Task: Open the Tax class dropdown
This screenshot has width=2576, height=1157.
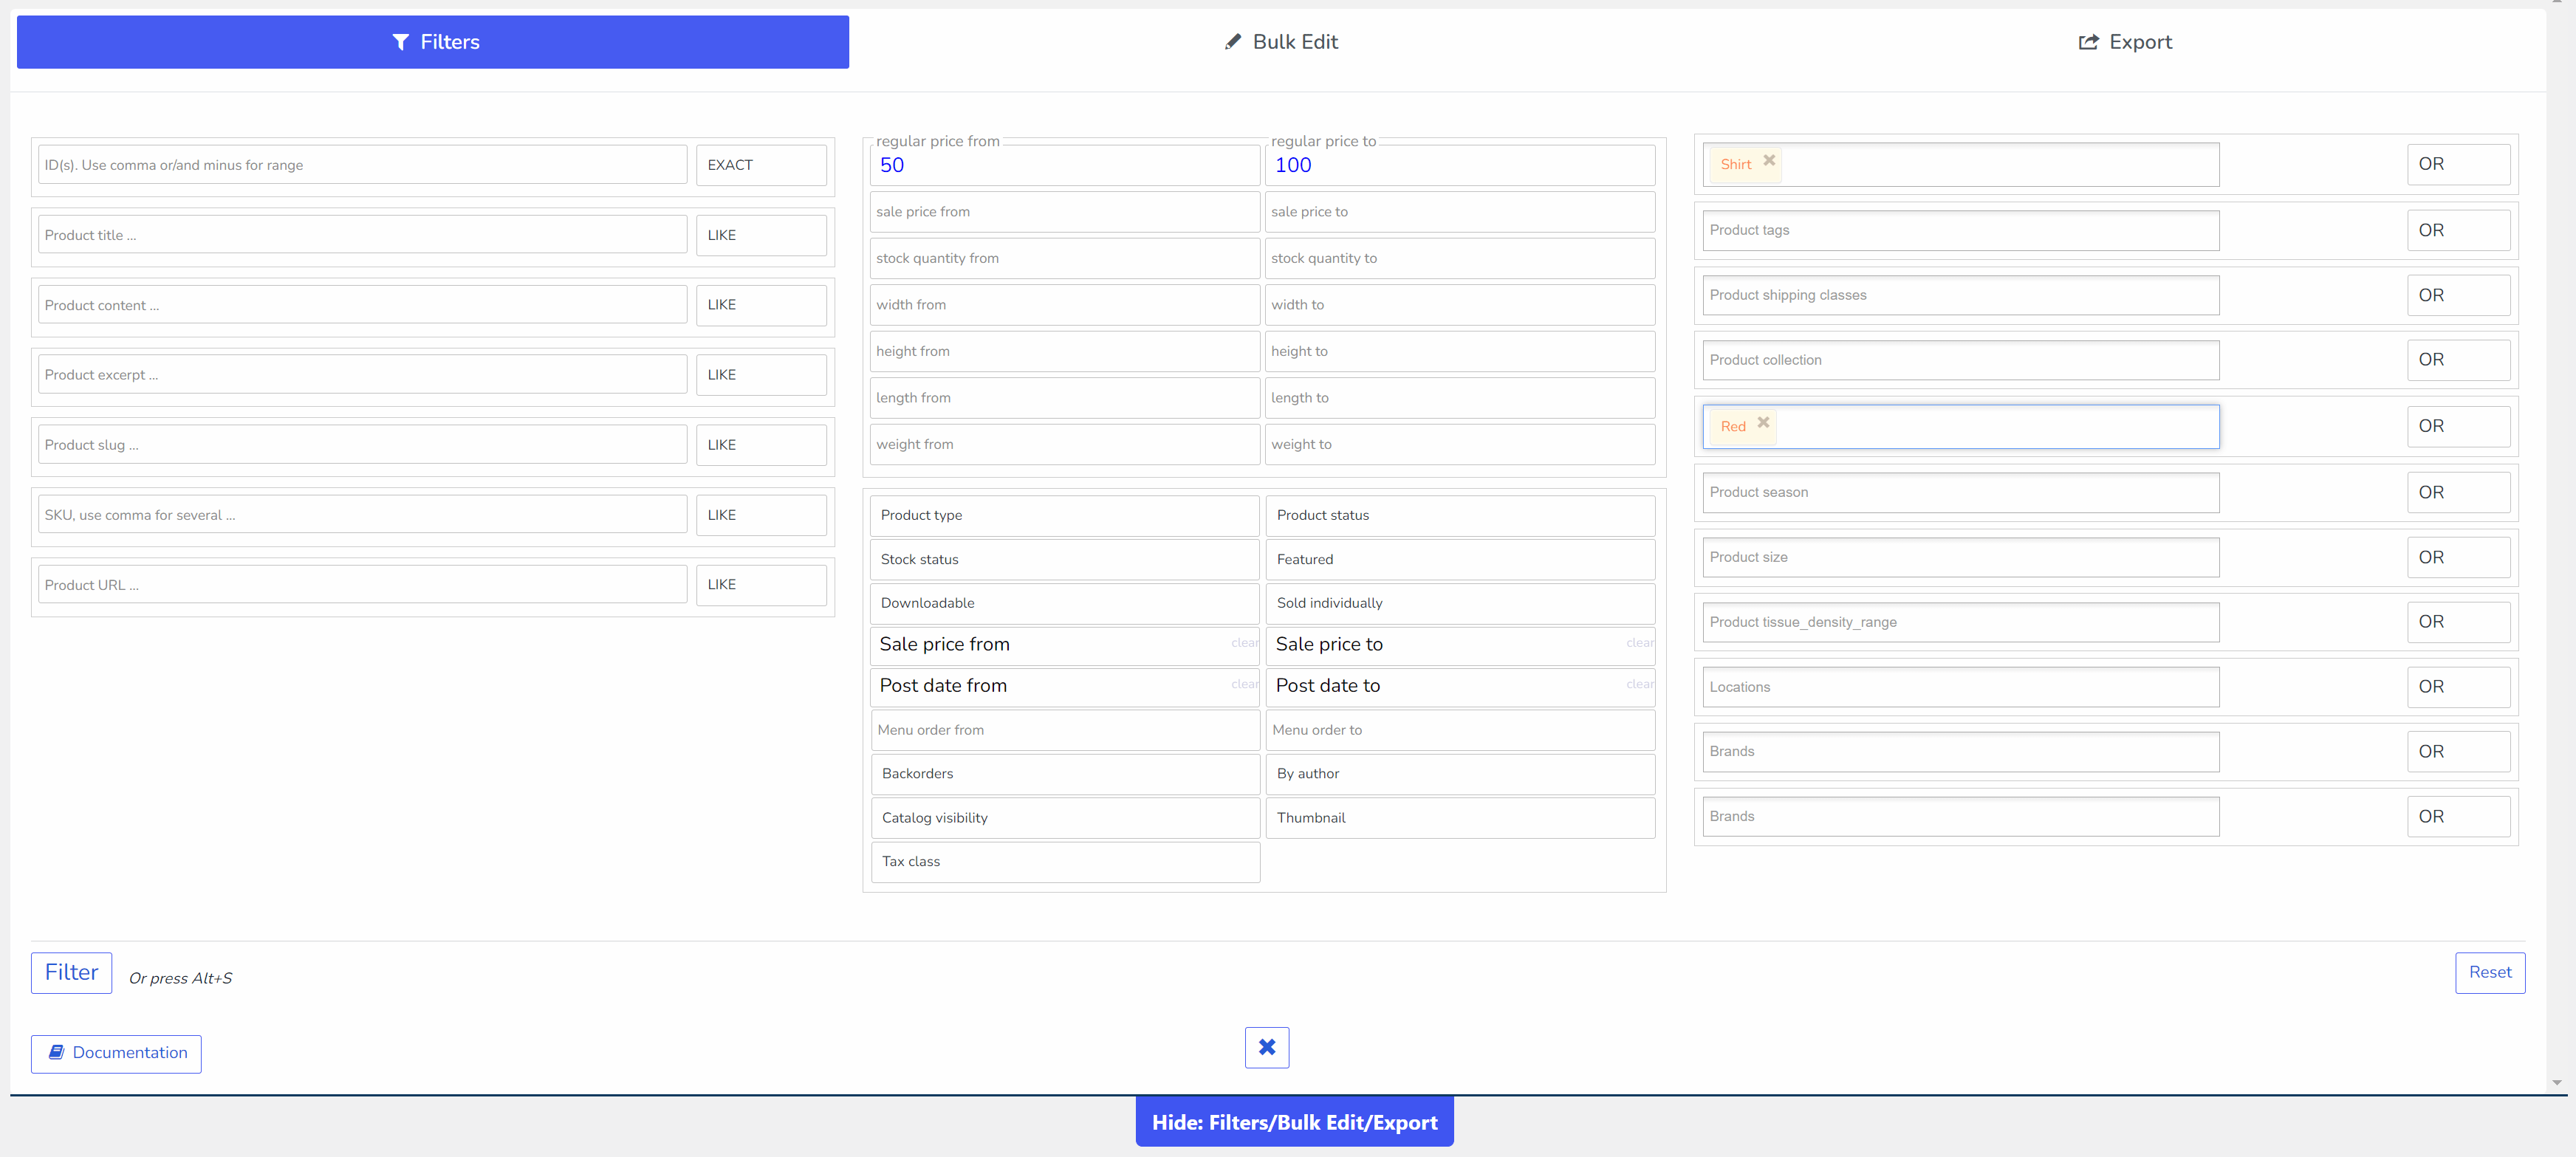Action: (x=1065, y=862)
